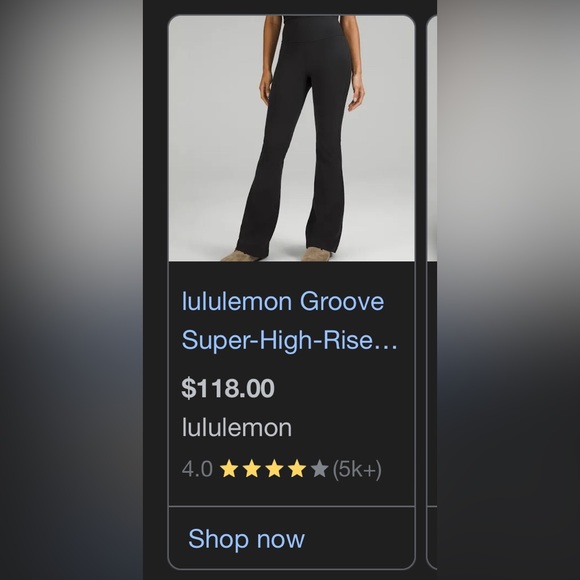Select the $118.00 price text
This screenshot has height=580, width=580.
(x=228, y=388)
